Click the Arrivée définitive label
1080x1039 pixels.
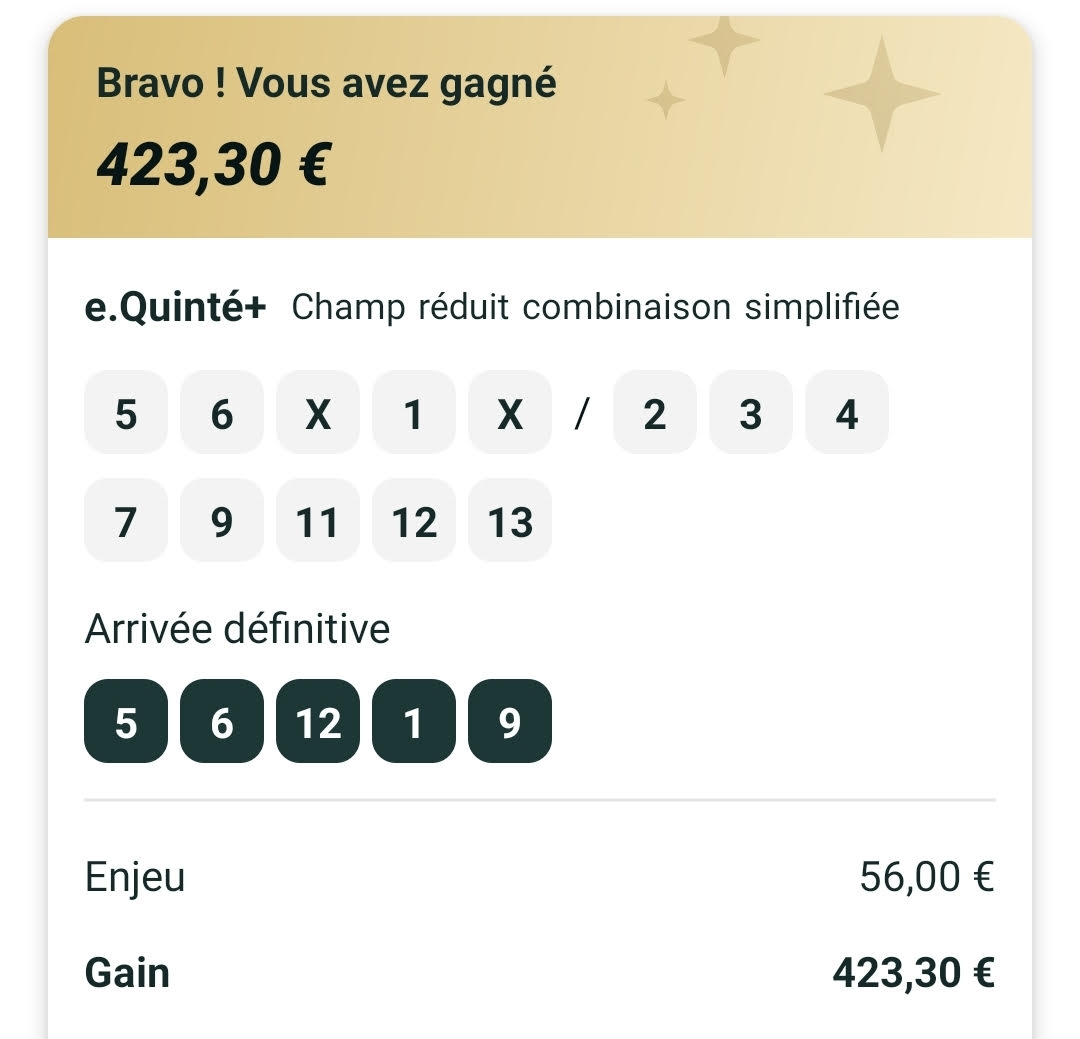[237, 629]
